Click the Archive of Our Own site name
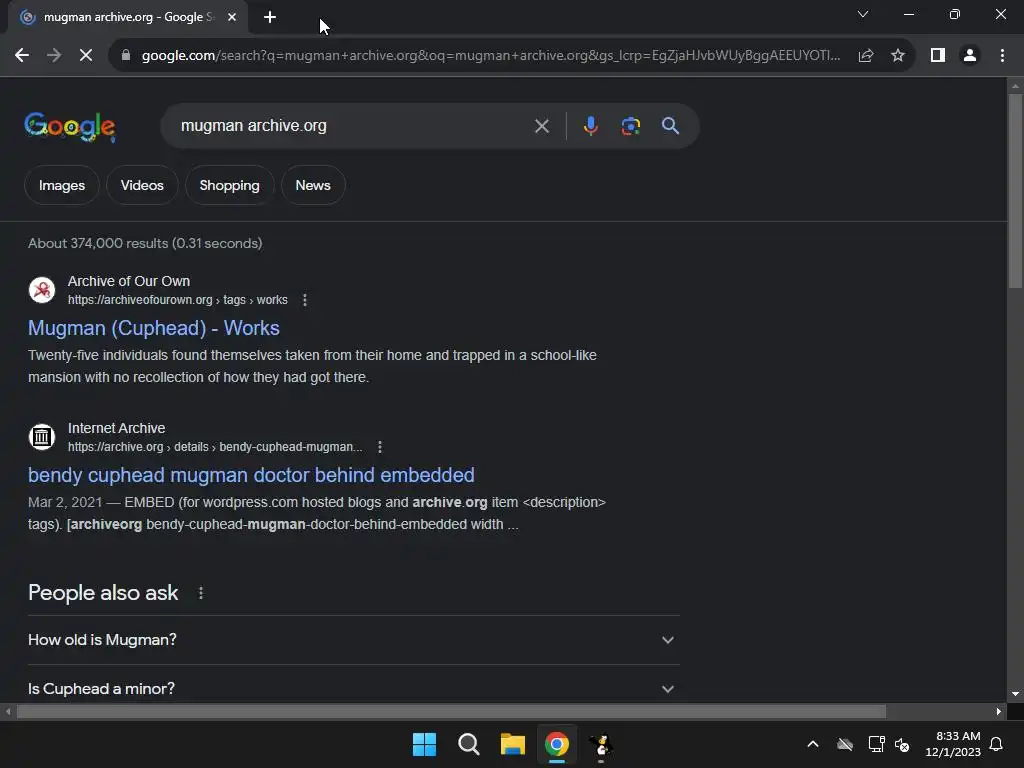Viewport: 1024px width, 768px height. [129, 281]
